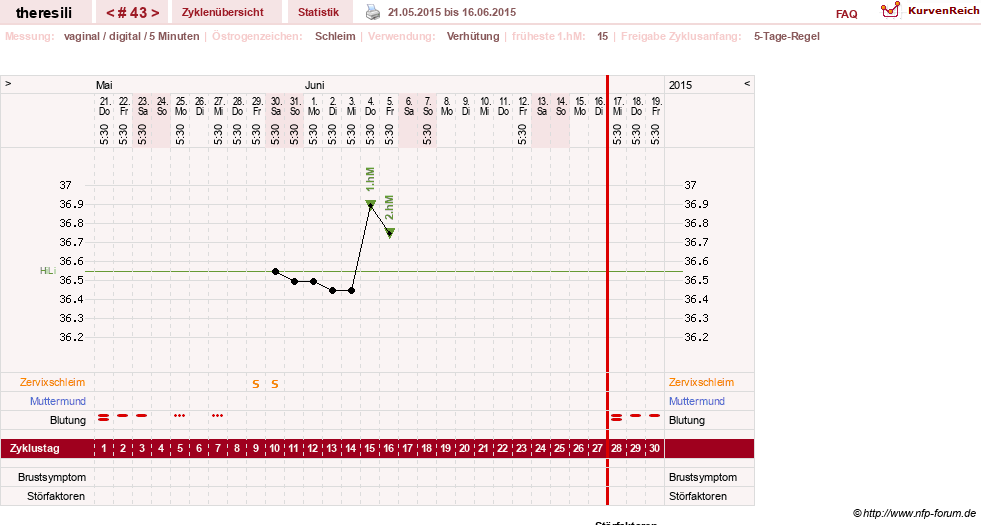Click the S mucus entry on 29. Fr
Screen dimensions: 981x525
coord(255,384)
